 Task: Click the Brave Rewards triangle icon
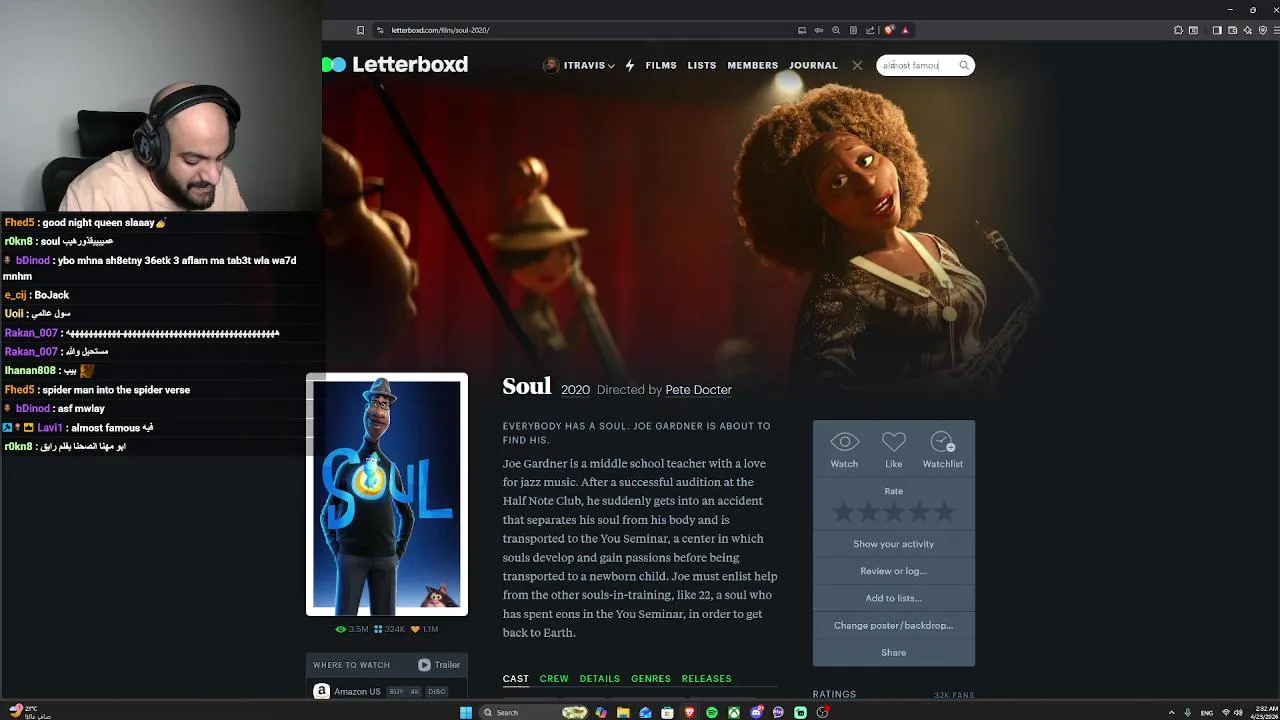click(905, 30)
